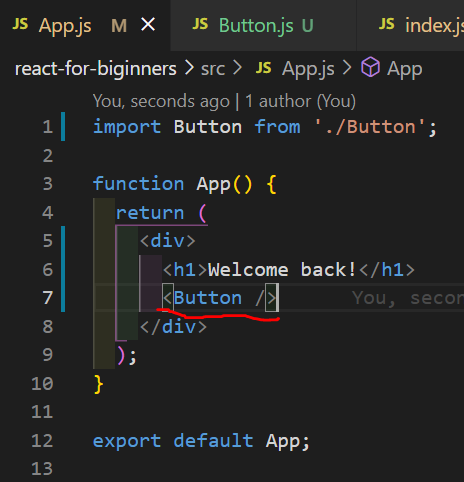Click line number 10 in gutter
The height and width of the screenshot is (482, 464).
tap(42, 384)
